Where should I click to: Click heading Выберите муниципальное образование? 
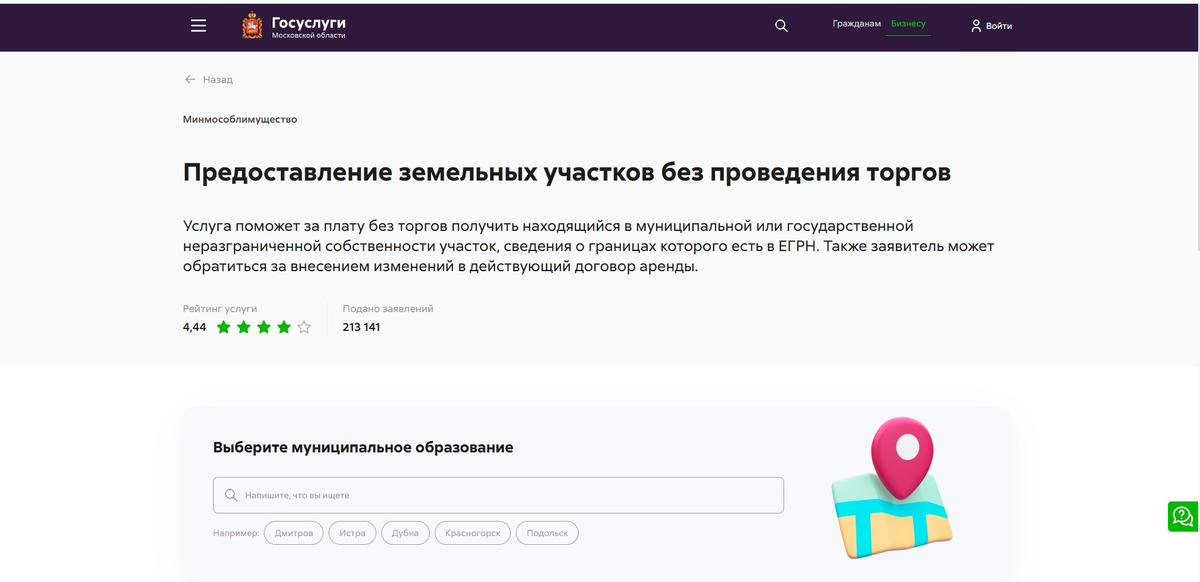click(x=363, y=447)
